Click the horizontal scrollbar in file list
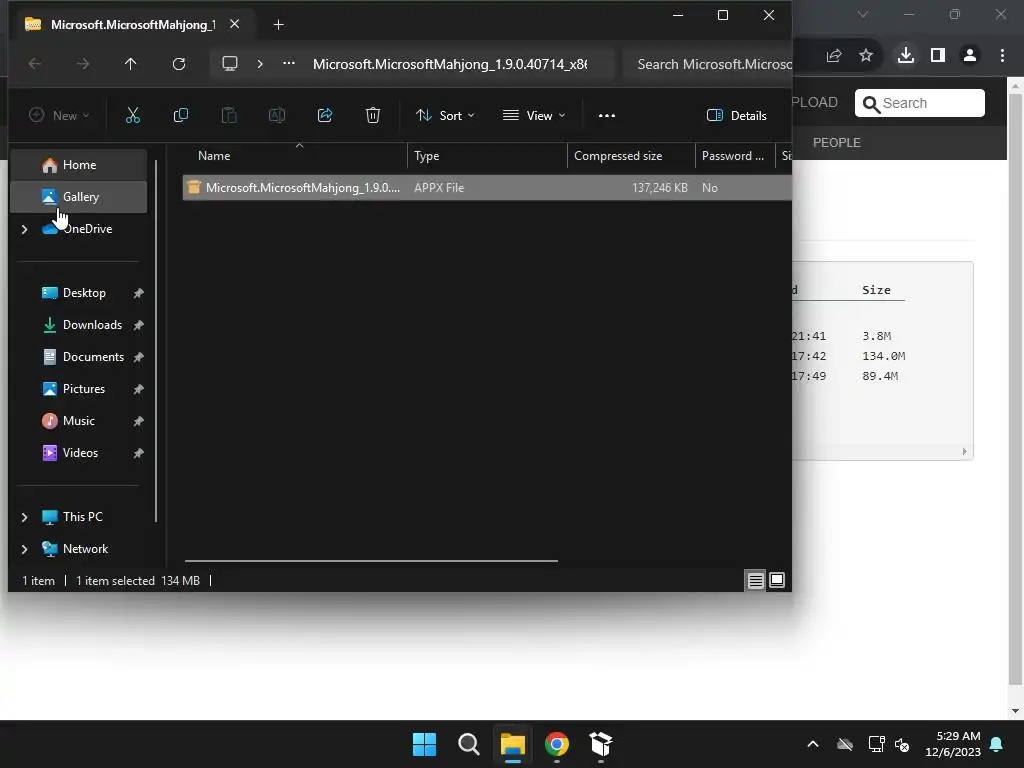1024x768 pixels. click(x=371, y=560)
